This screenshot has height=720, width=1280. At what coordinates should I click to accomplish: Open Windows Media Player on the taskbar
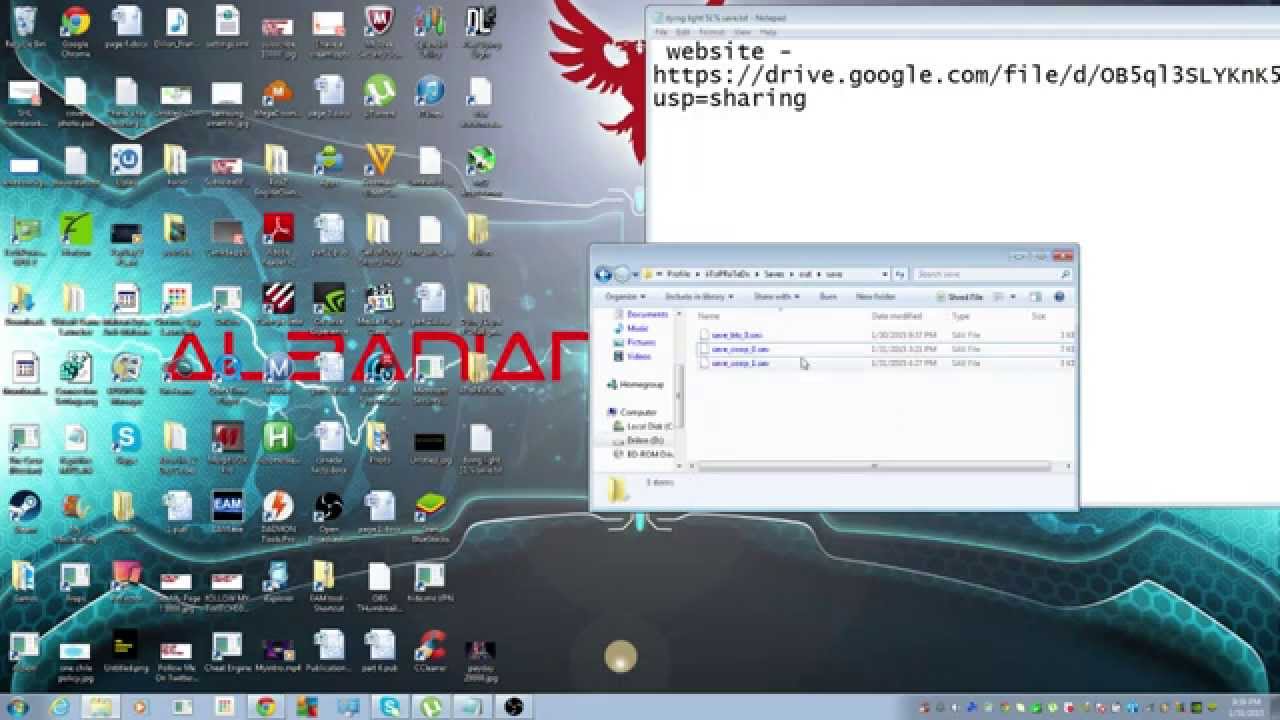140,707
